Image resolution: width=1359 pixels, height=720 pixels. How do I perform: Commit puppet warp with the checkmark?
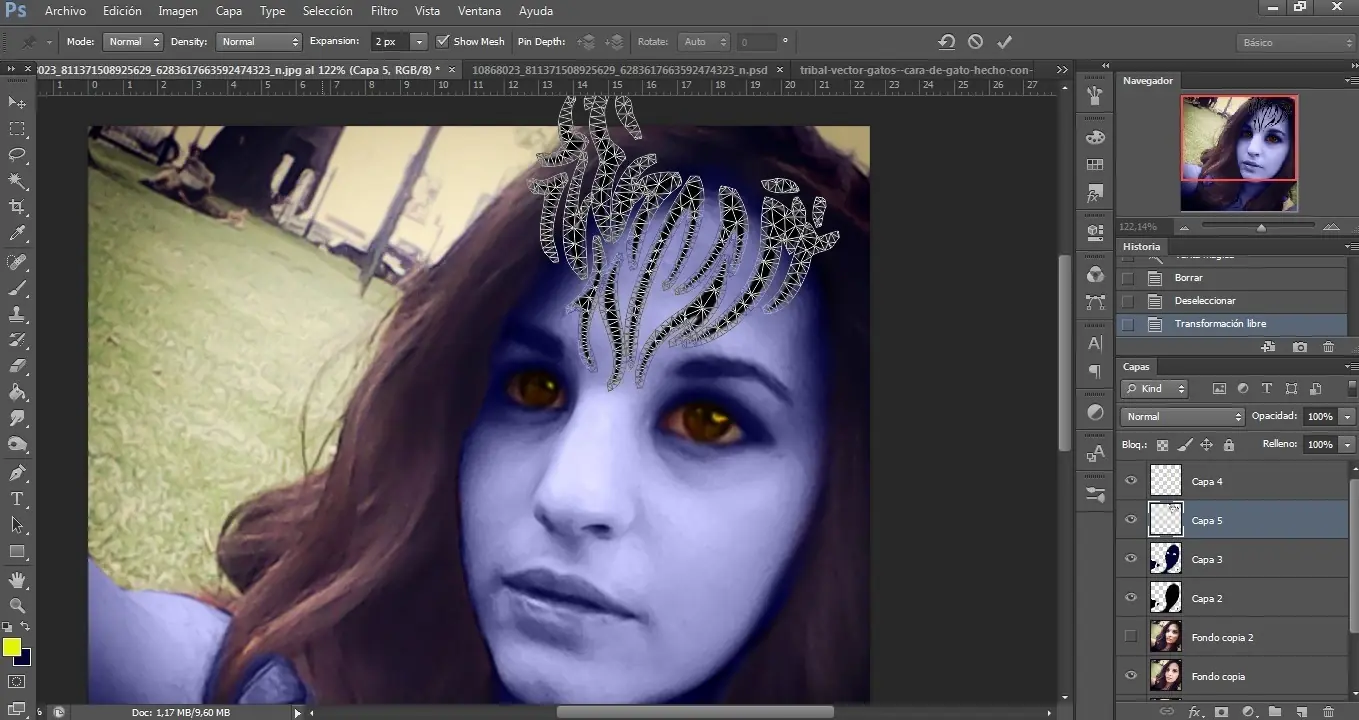click(1005, 42)
